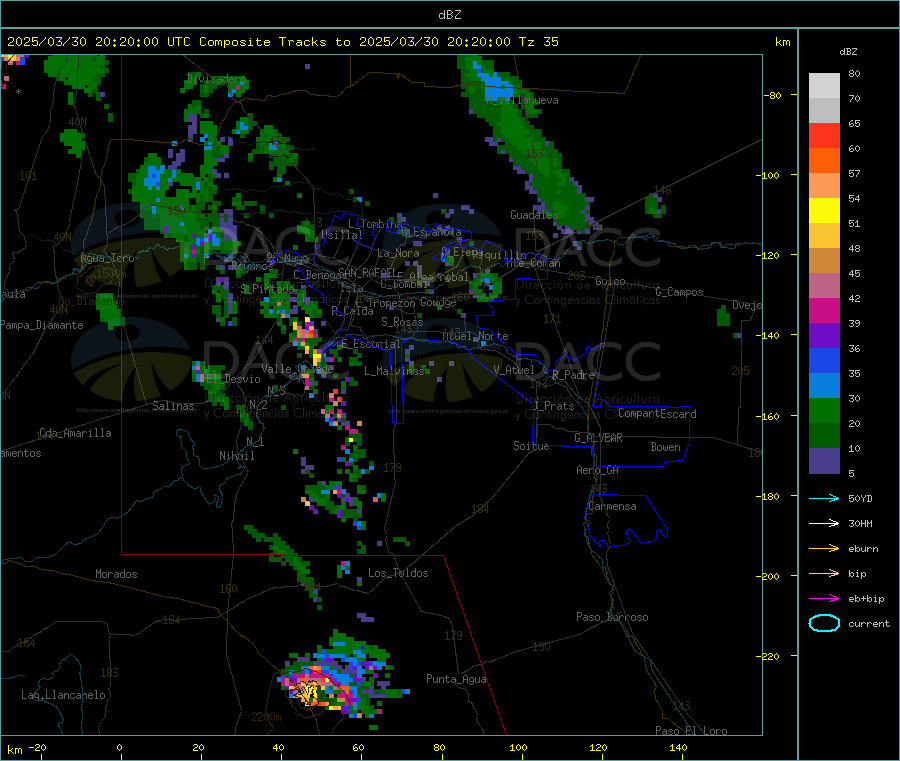This screenshot has width=900, height=761.
Task: Click the 'dBZ' heading above the color scale
Action: [848, 52]
